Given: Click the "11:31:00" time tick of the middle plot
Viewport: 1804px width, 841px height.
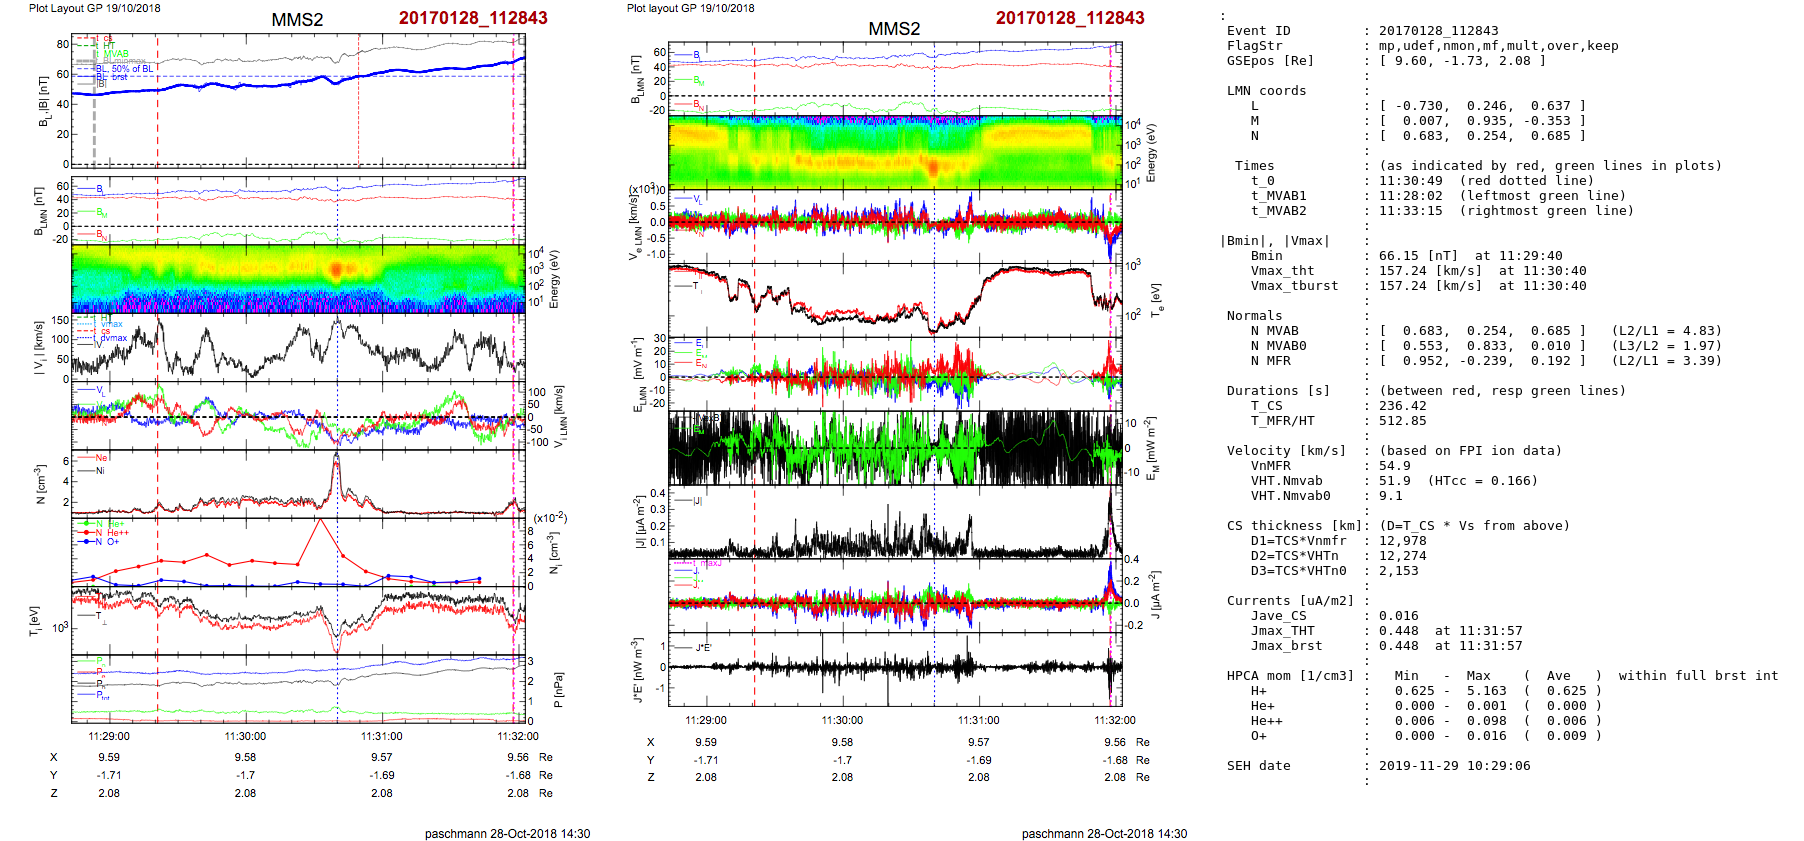Looking at the screenshot, I should pos(978,720).
